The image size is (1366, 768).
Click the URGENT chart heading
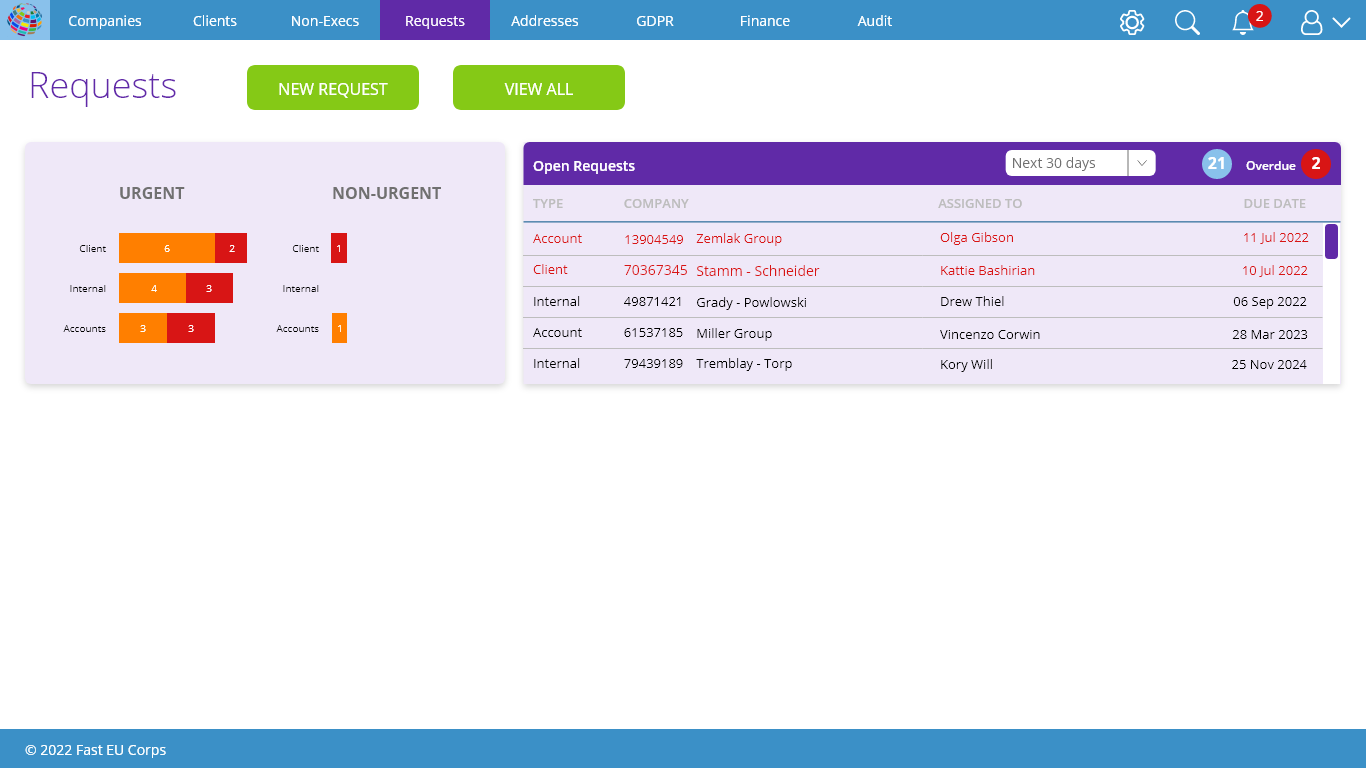click(x=152, y=194)
